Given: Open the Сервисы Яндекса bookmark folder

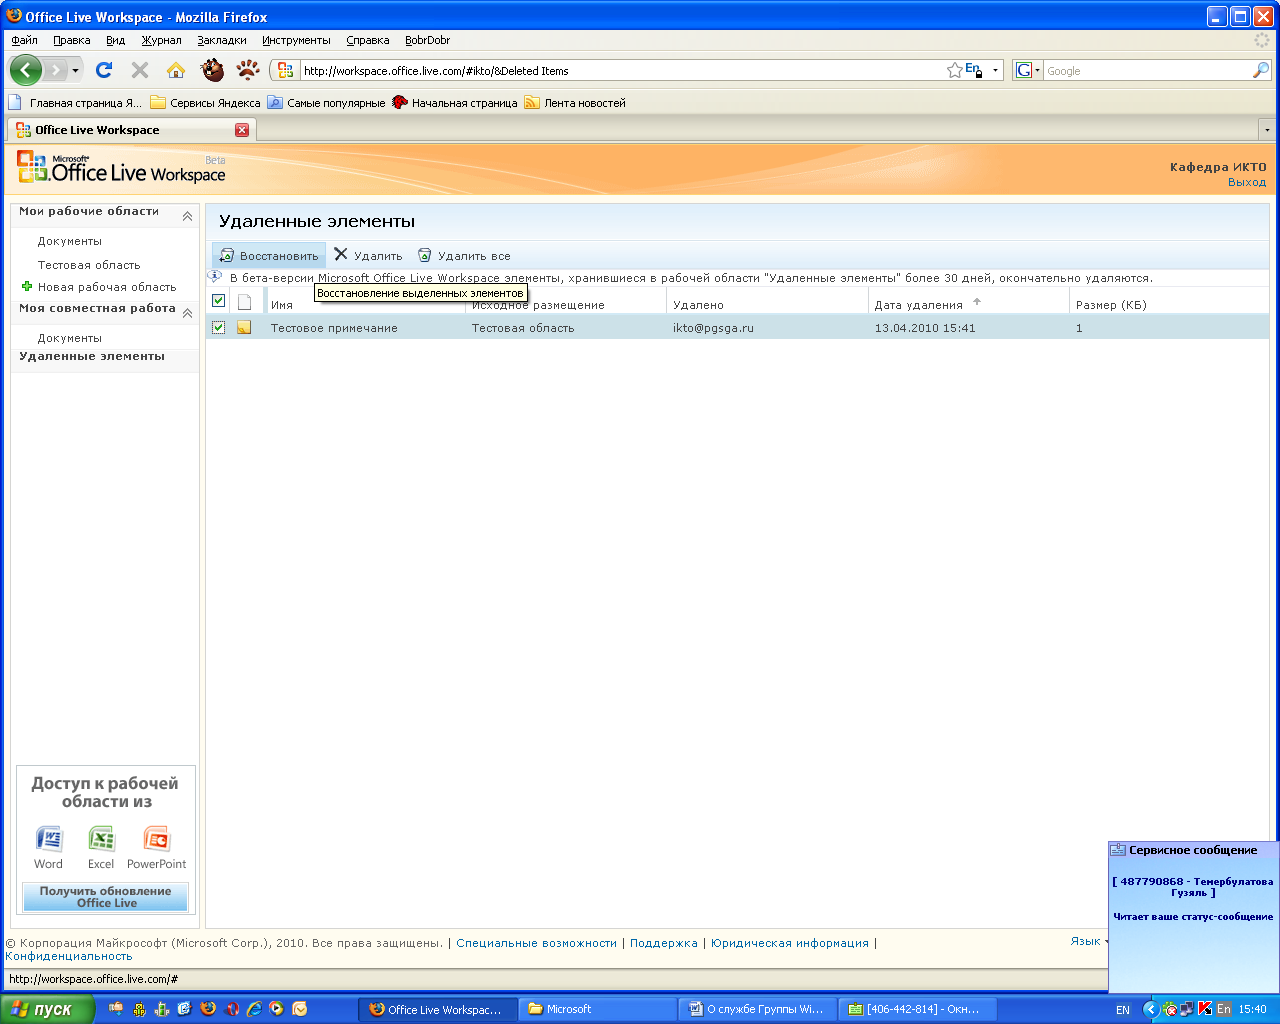Looking at the screenshot, I should [205, 102].
